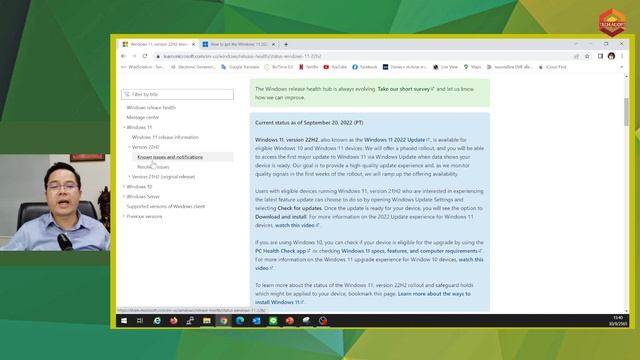
Task: Reload the page with the refresh icon
Action: click(x=145, y=56)
